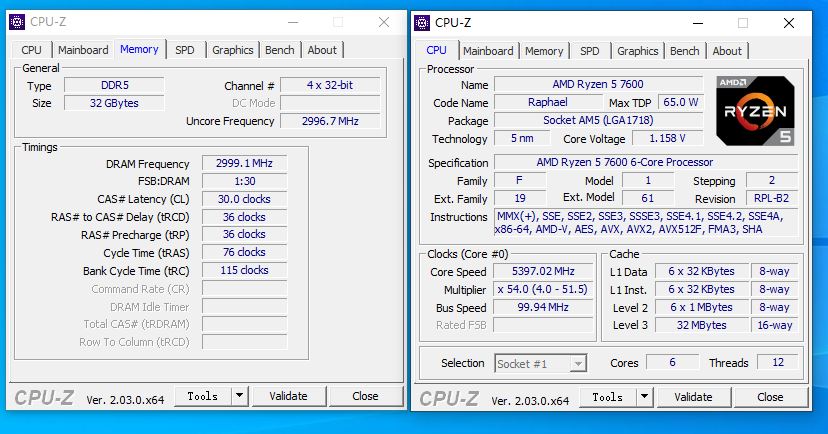Viewport: 828px width, 434px height.
Task: Click the DRAM Frequency value 2999.1 MHz
Action: [x=244, y=163]
